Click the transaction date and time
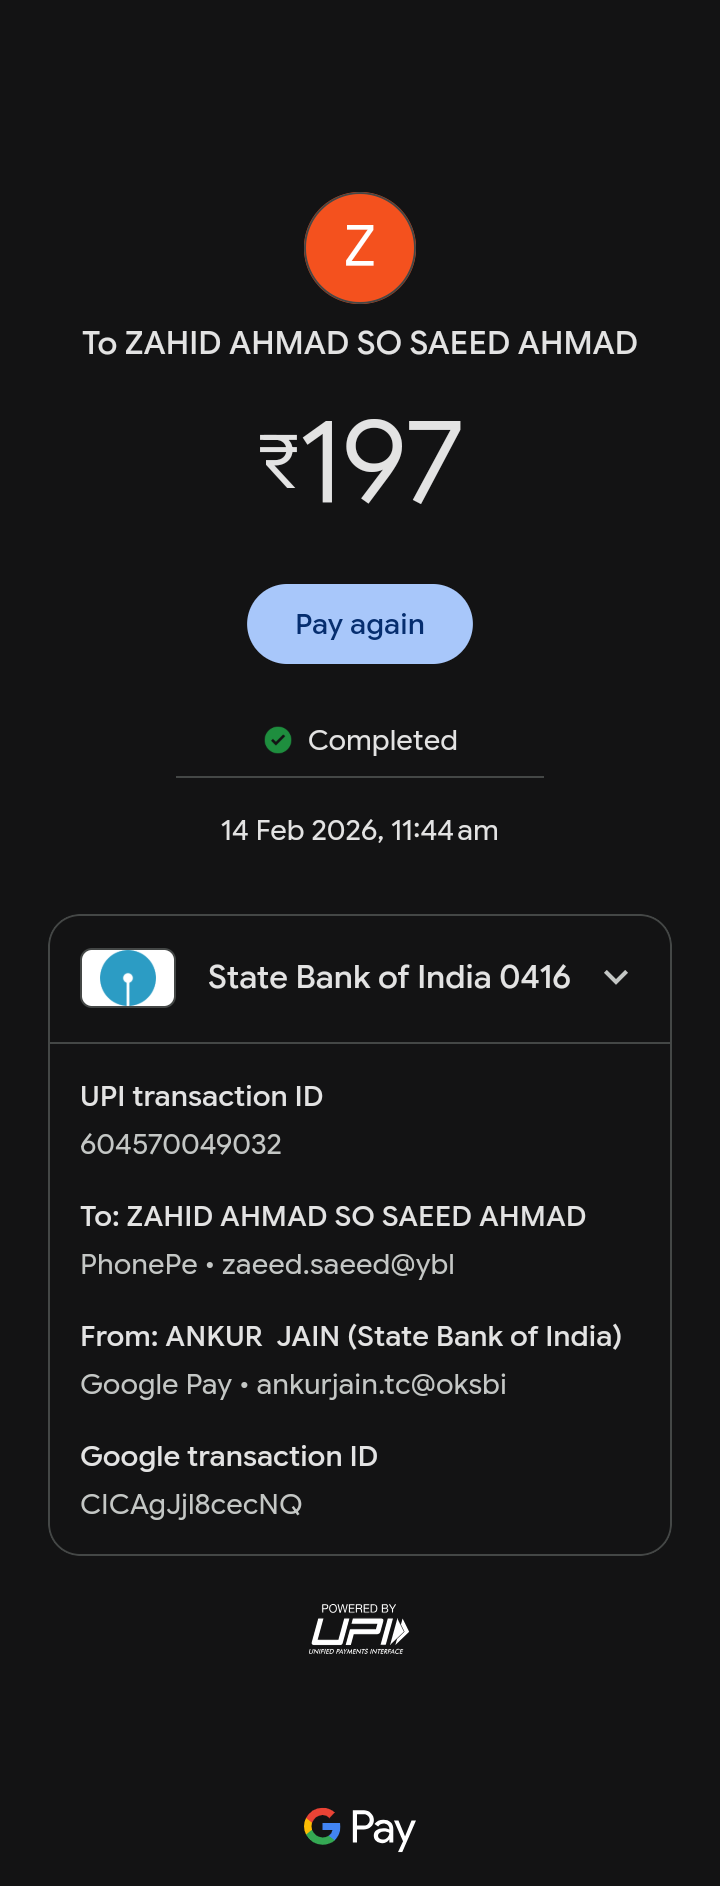Image resolution: width=720 pixels, height=1886 pixels. click(x=360, y=830)
